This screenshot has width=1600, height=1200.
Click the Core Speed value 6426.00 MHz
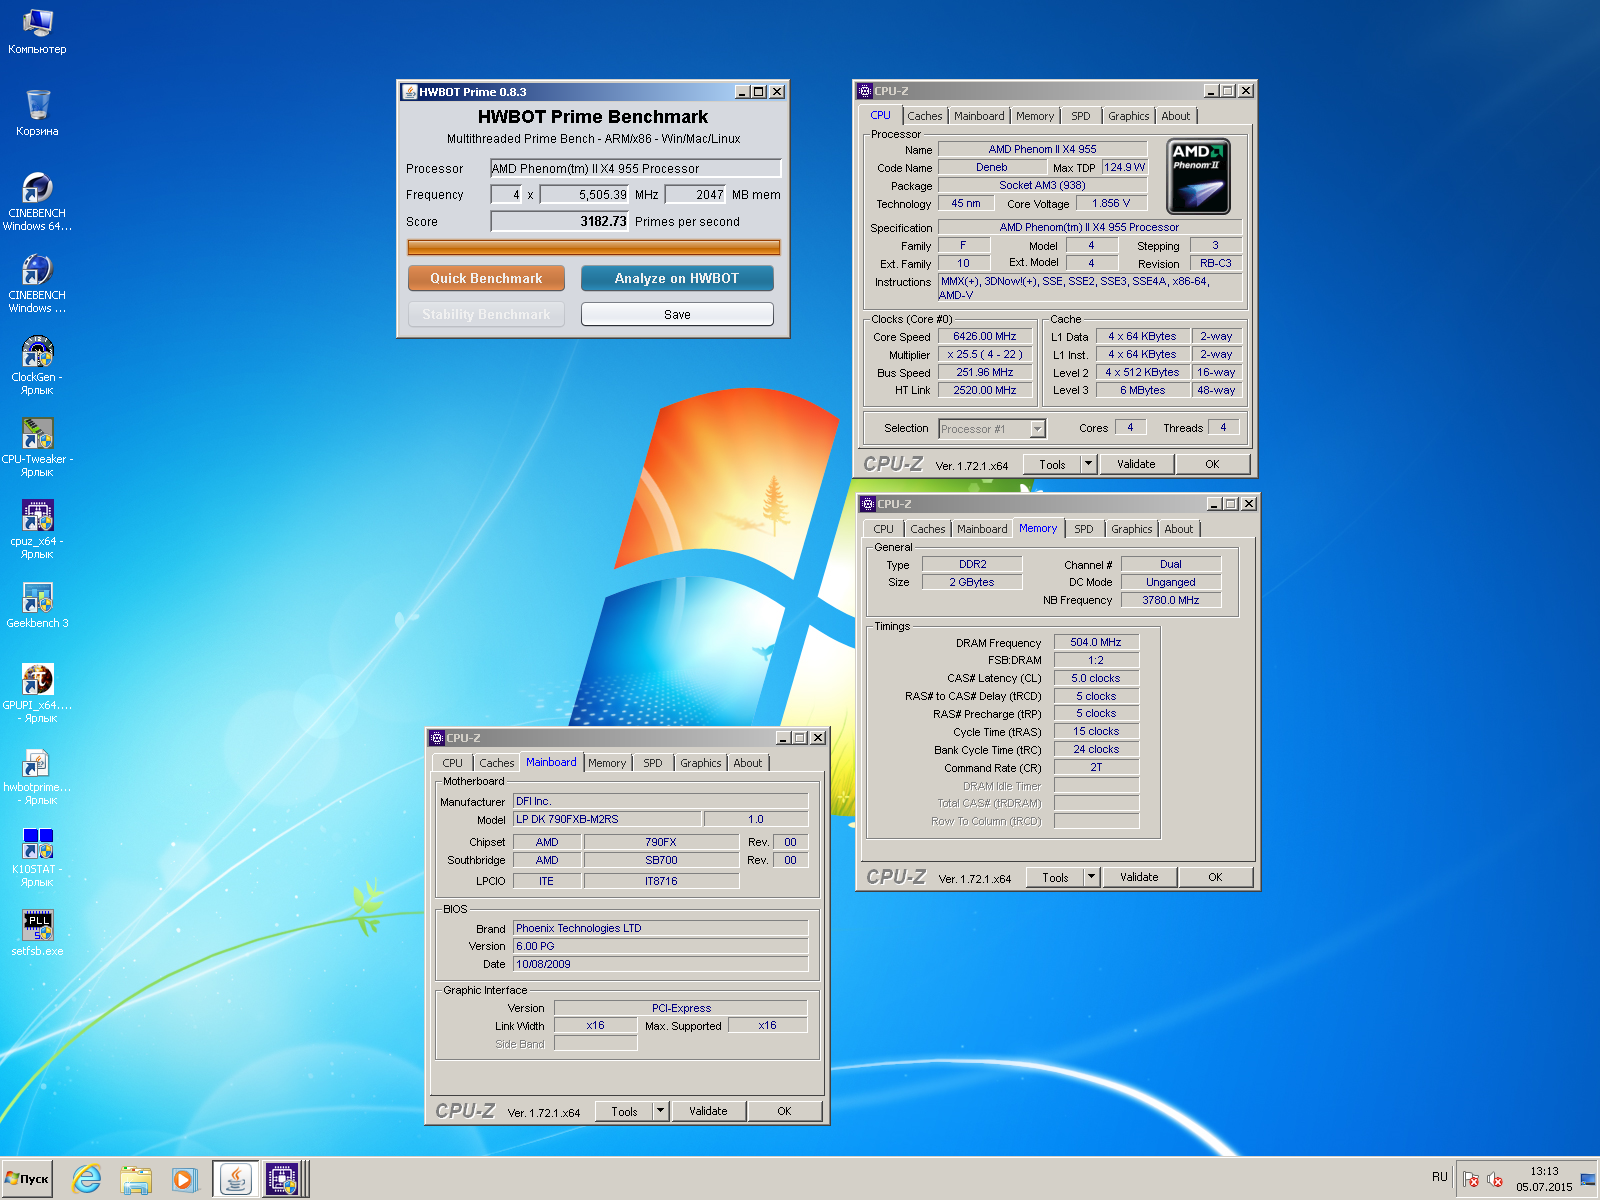coord(985,337)
